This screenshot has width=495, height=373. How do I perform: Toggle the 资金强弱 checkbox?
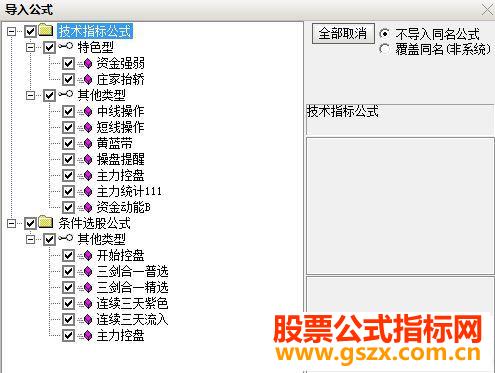[x=68, y=63]
